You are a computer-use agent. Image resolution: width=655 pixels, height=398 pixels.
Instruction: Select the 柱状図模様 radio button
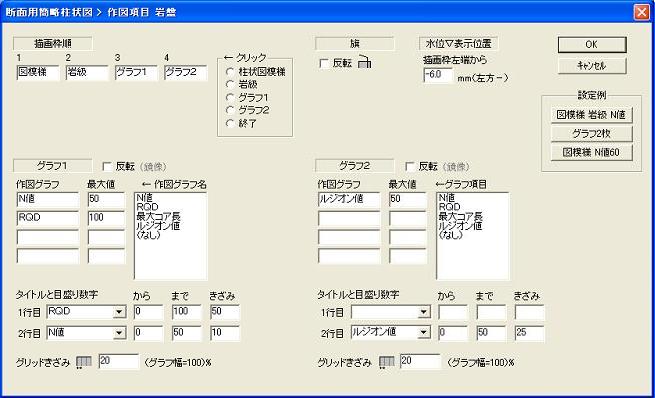click(230, 72)
